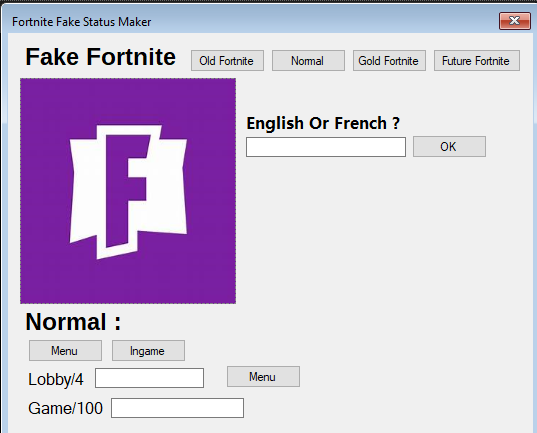Click the English Or French text field
The width and height of the screenshot is (537, 433).
coord(326,147)
